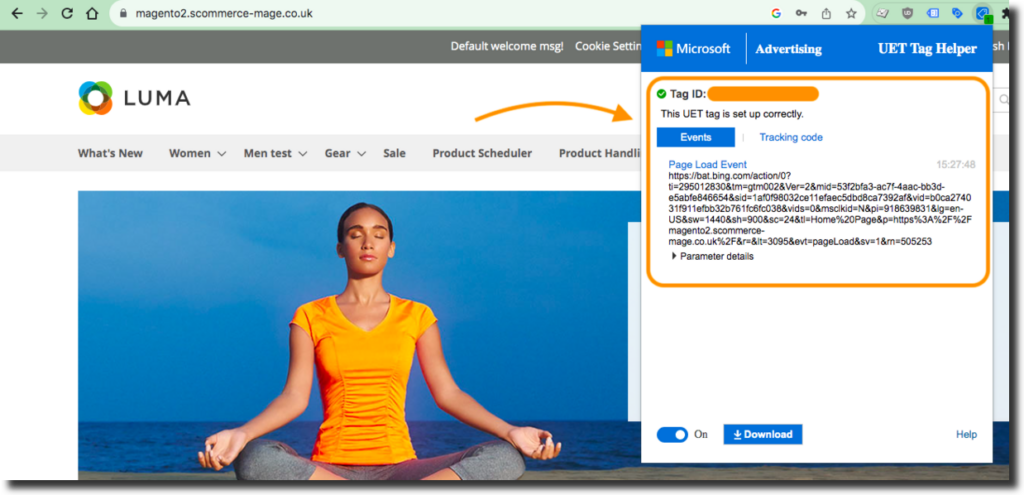Click the Google icon in address bar
1024x495 pixels.
[x=776, y=14]
